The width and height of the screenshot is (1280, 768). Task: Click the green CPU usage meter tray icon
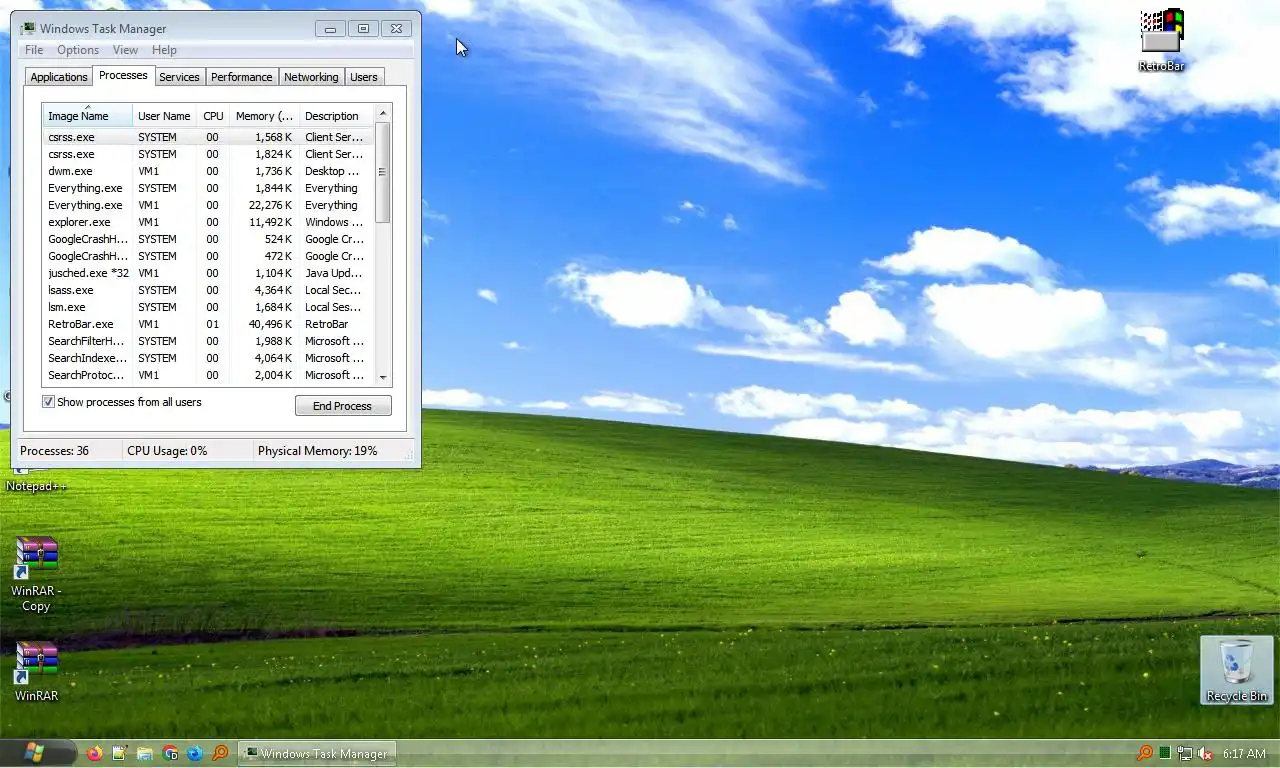[1165, 753]
